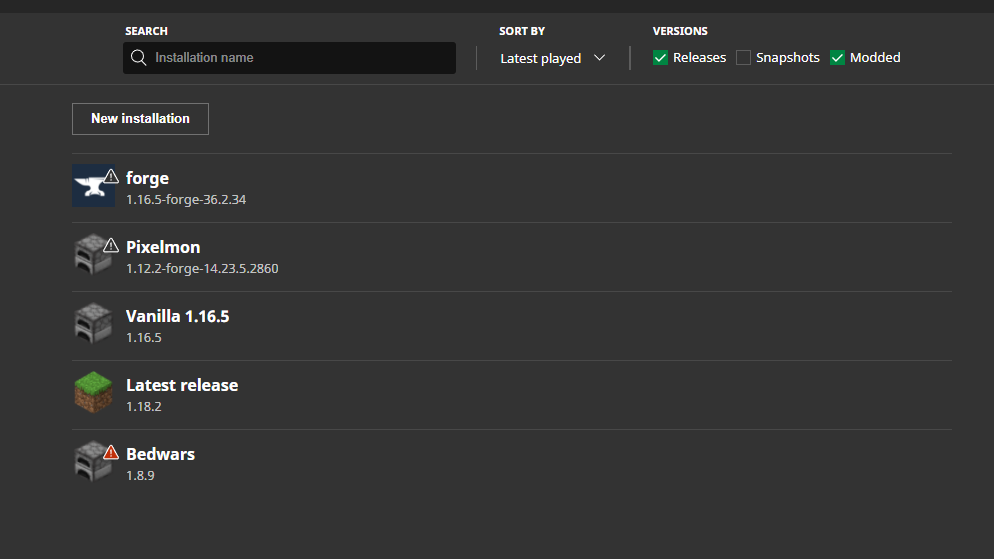Uncheck the Releases versions checkbox
The image size is (994, 559).
tap(661, 58)
